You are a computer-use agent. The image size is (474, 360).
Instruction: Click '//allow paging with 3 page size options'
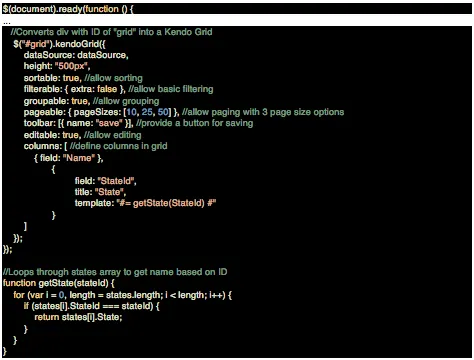263,112
